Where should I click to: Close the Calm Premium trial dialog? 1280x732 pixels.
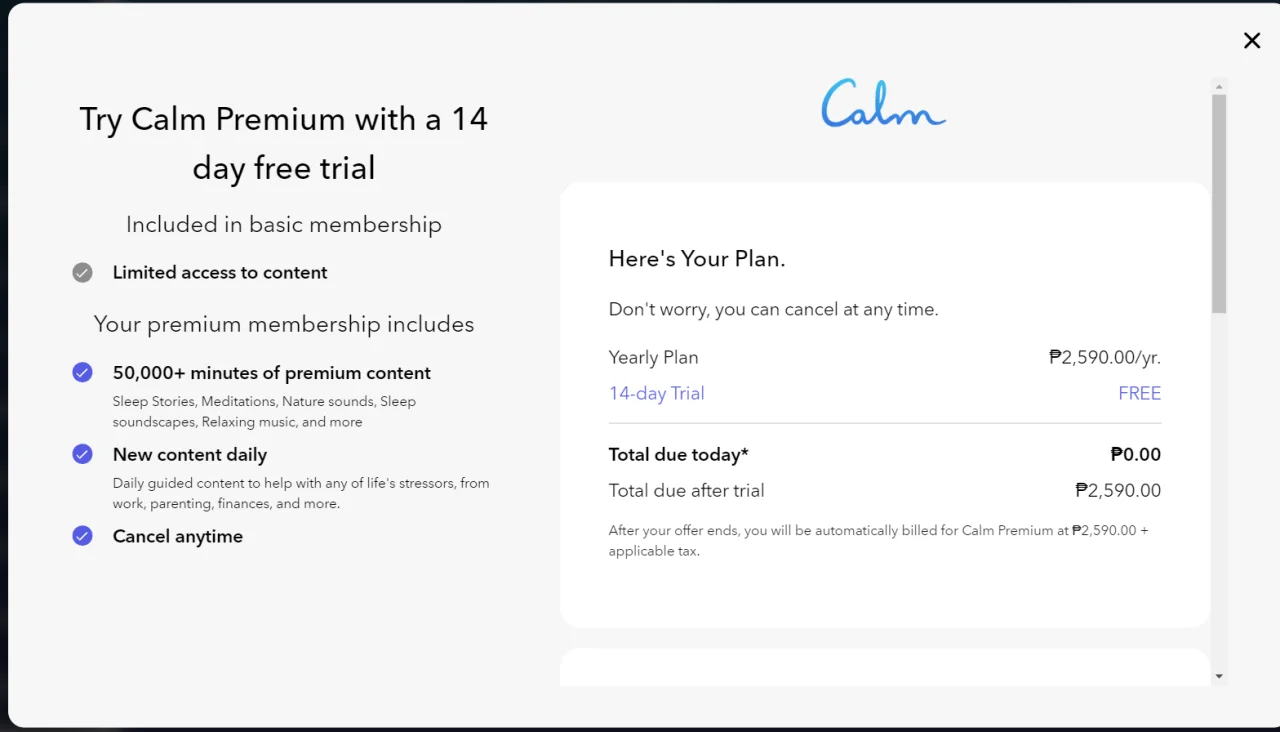(1252, 40)
